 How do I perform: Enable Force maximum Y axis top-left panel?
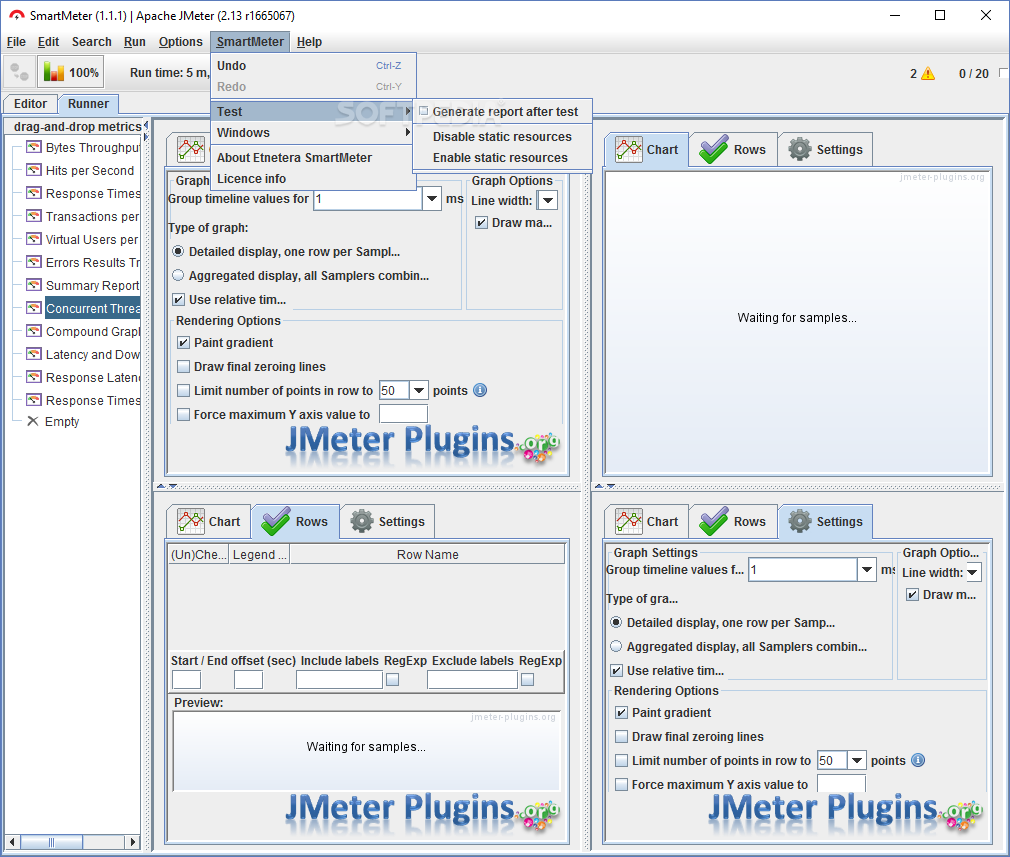pyautogui.click(x=184, y=414)
